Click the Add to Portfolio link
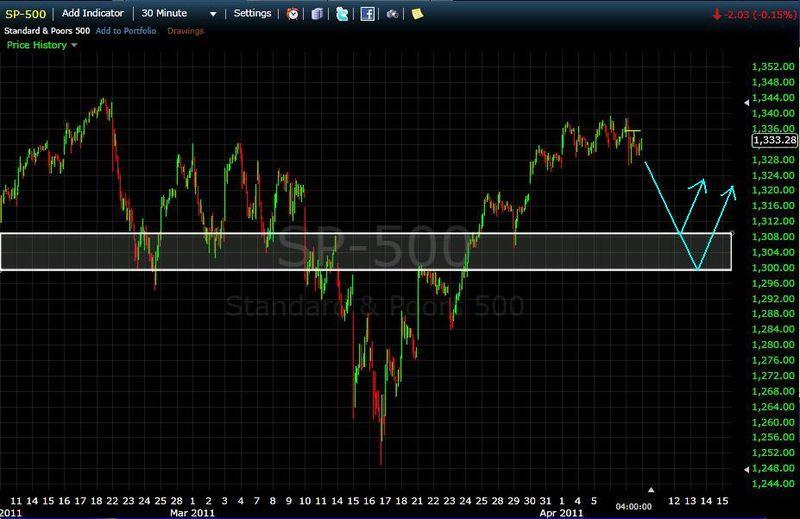The height and width of the screenshot is (519, 800). 126,31
